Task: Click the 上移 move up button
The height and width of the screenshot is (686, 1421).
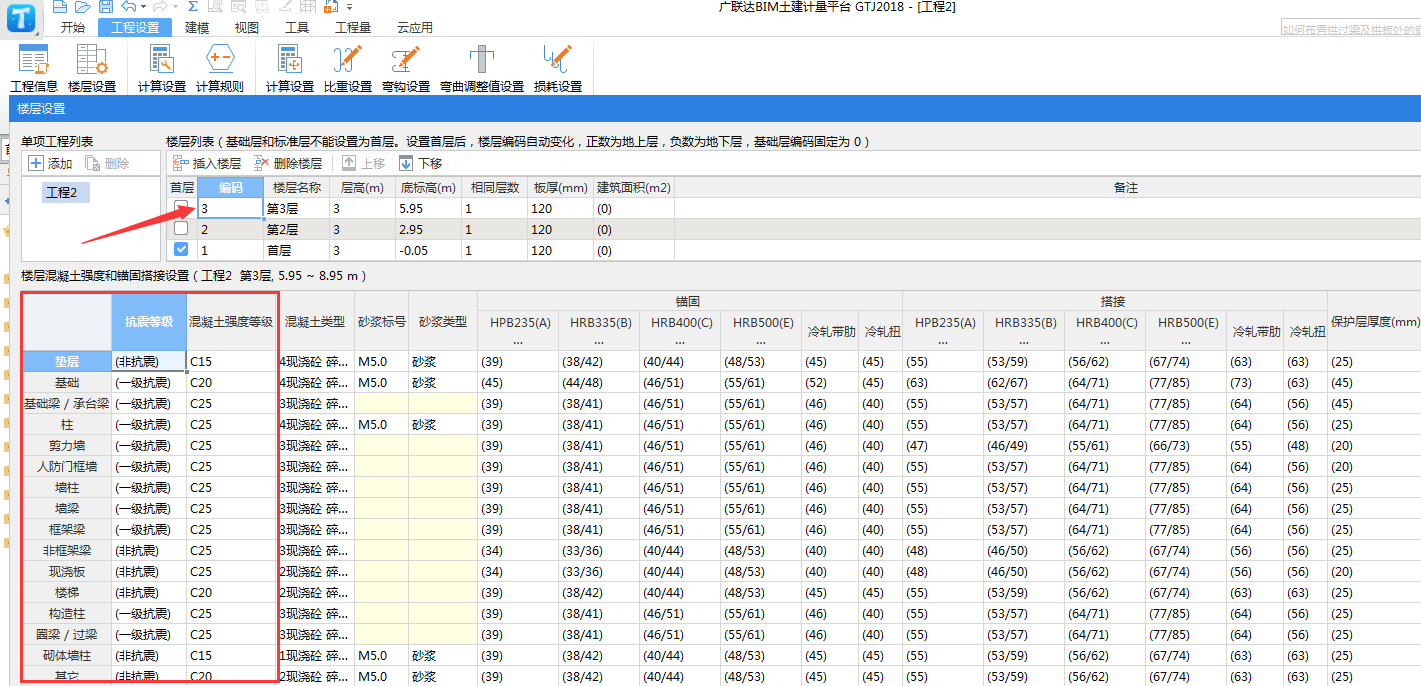Action: click(364, 163)
